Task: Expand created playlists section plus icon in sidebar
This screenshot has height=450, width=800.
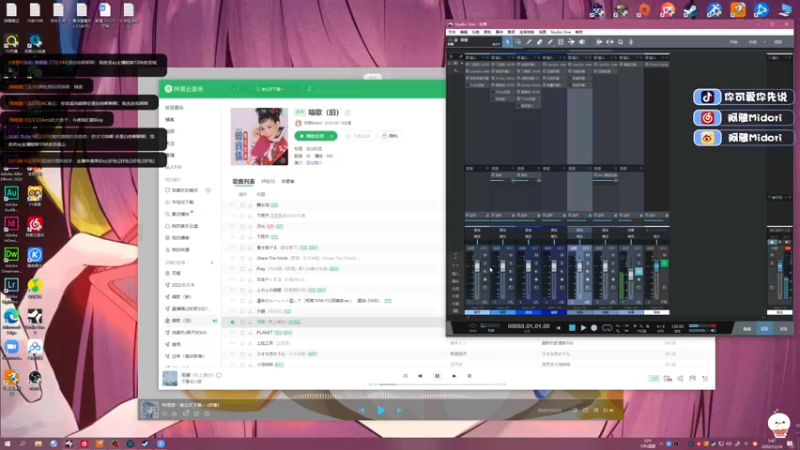Action: click(x=212, y=262)
